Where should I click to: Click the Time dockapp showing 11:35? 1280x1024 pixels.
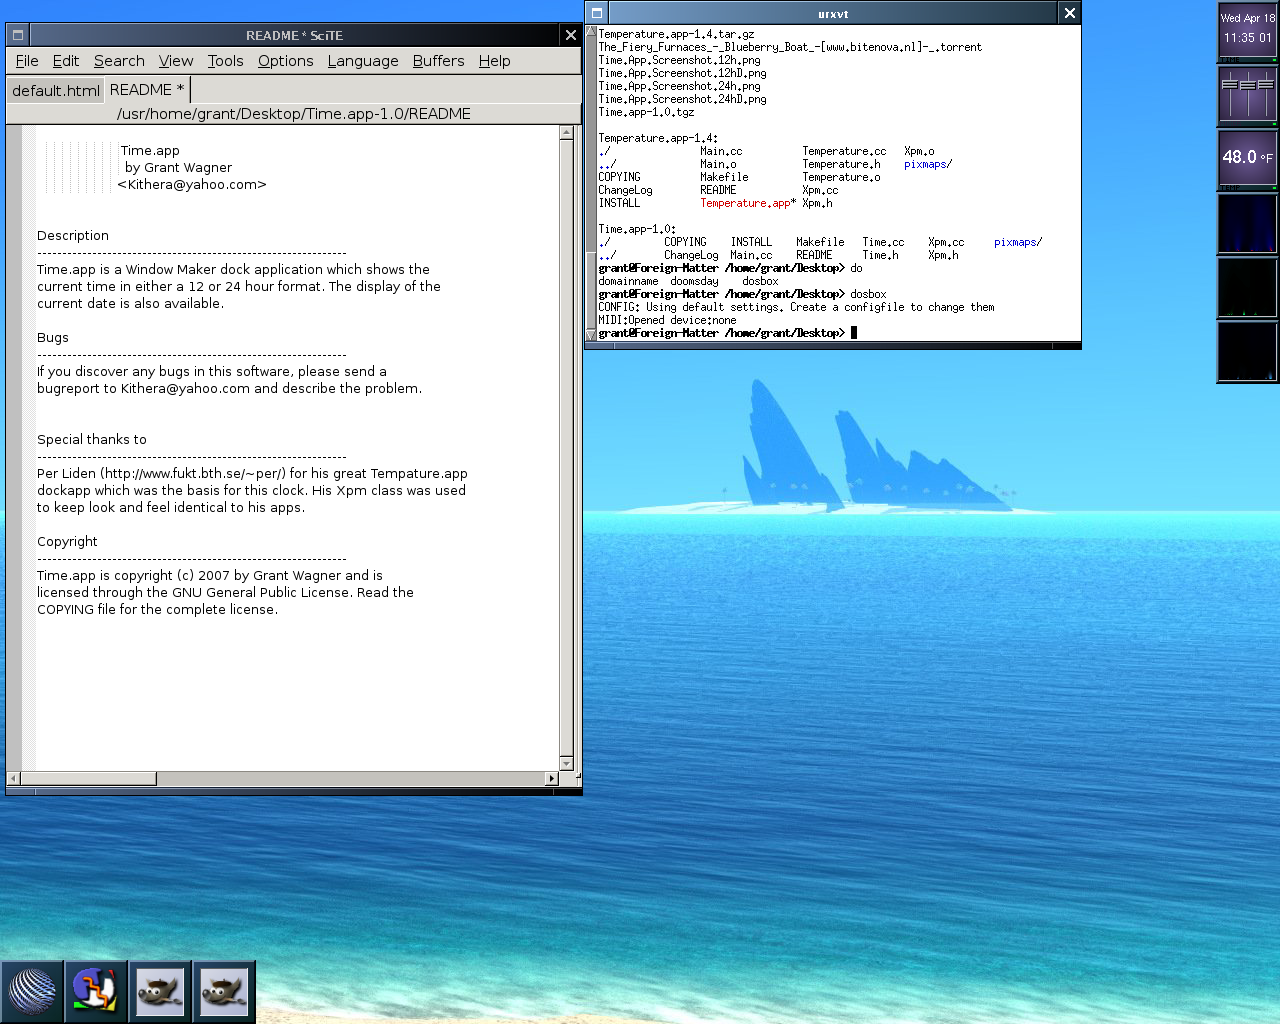pos(1247,30)
